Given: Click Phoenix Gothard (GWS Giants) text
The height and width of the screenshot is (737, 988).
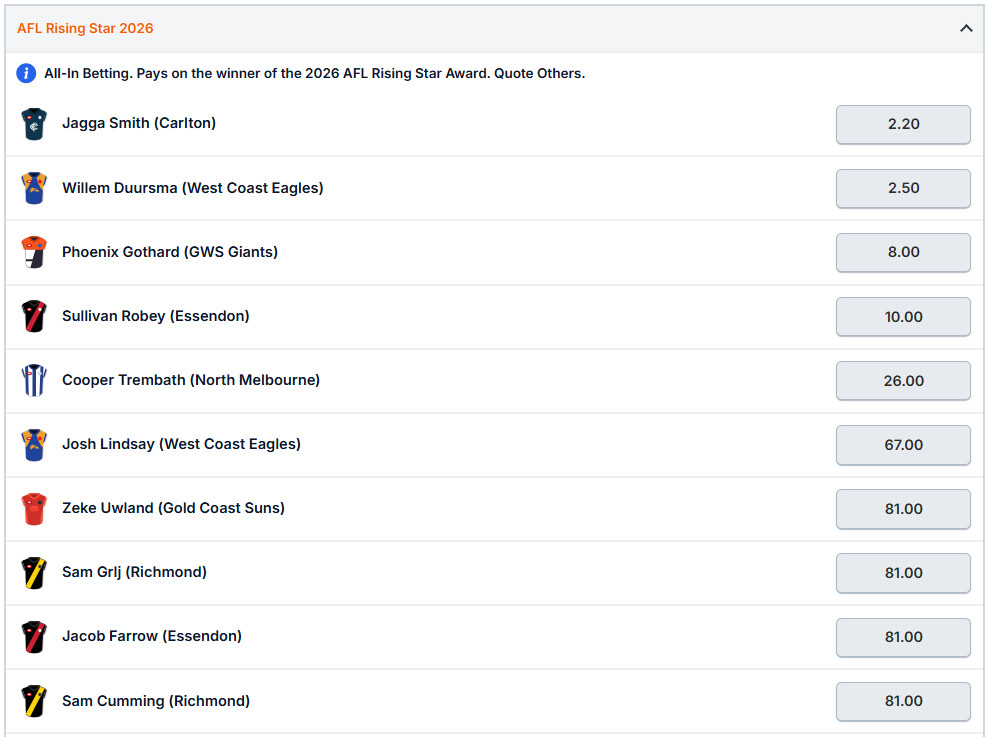Looking at the screenshot, I should coord(169,252).
